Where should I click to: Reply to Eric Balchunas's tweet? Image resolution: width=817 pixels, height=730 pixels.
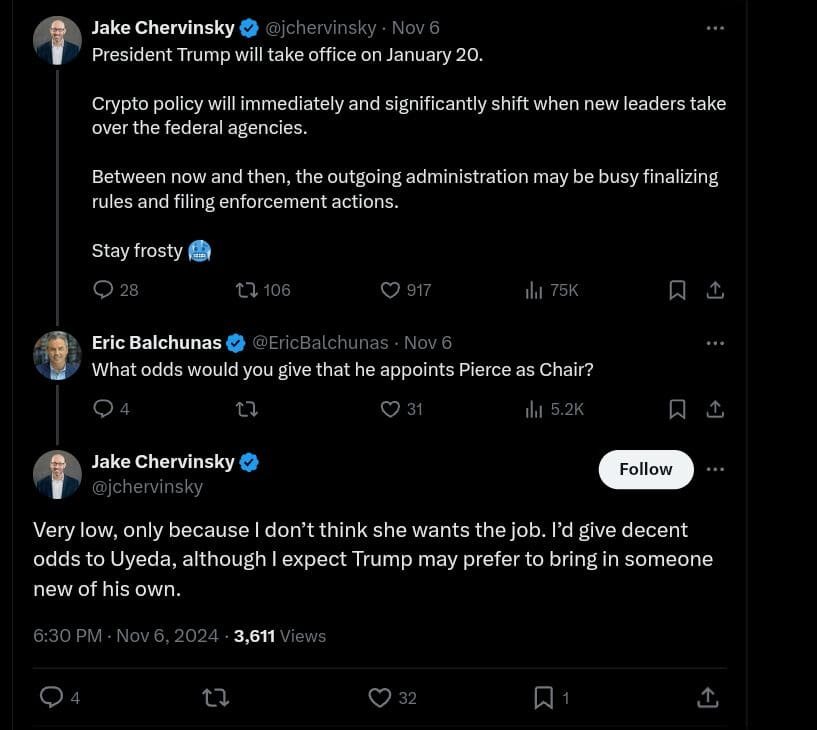pos(104,408)
